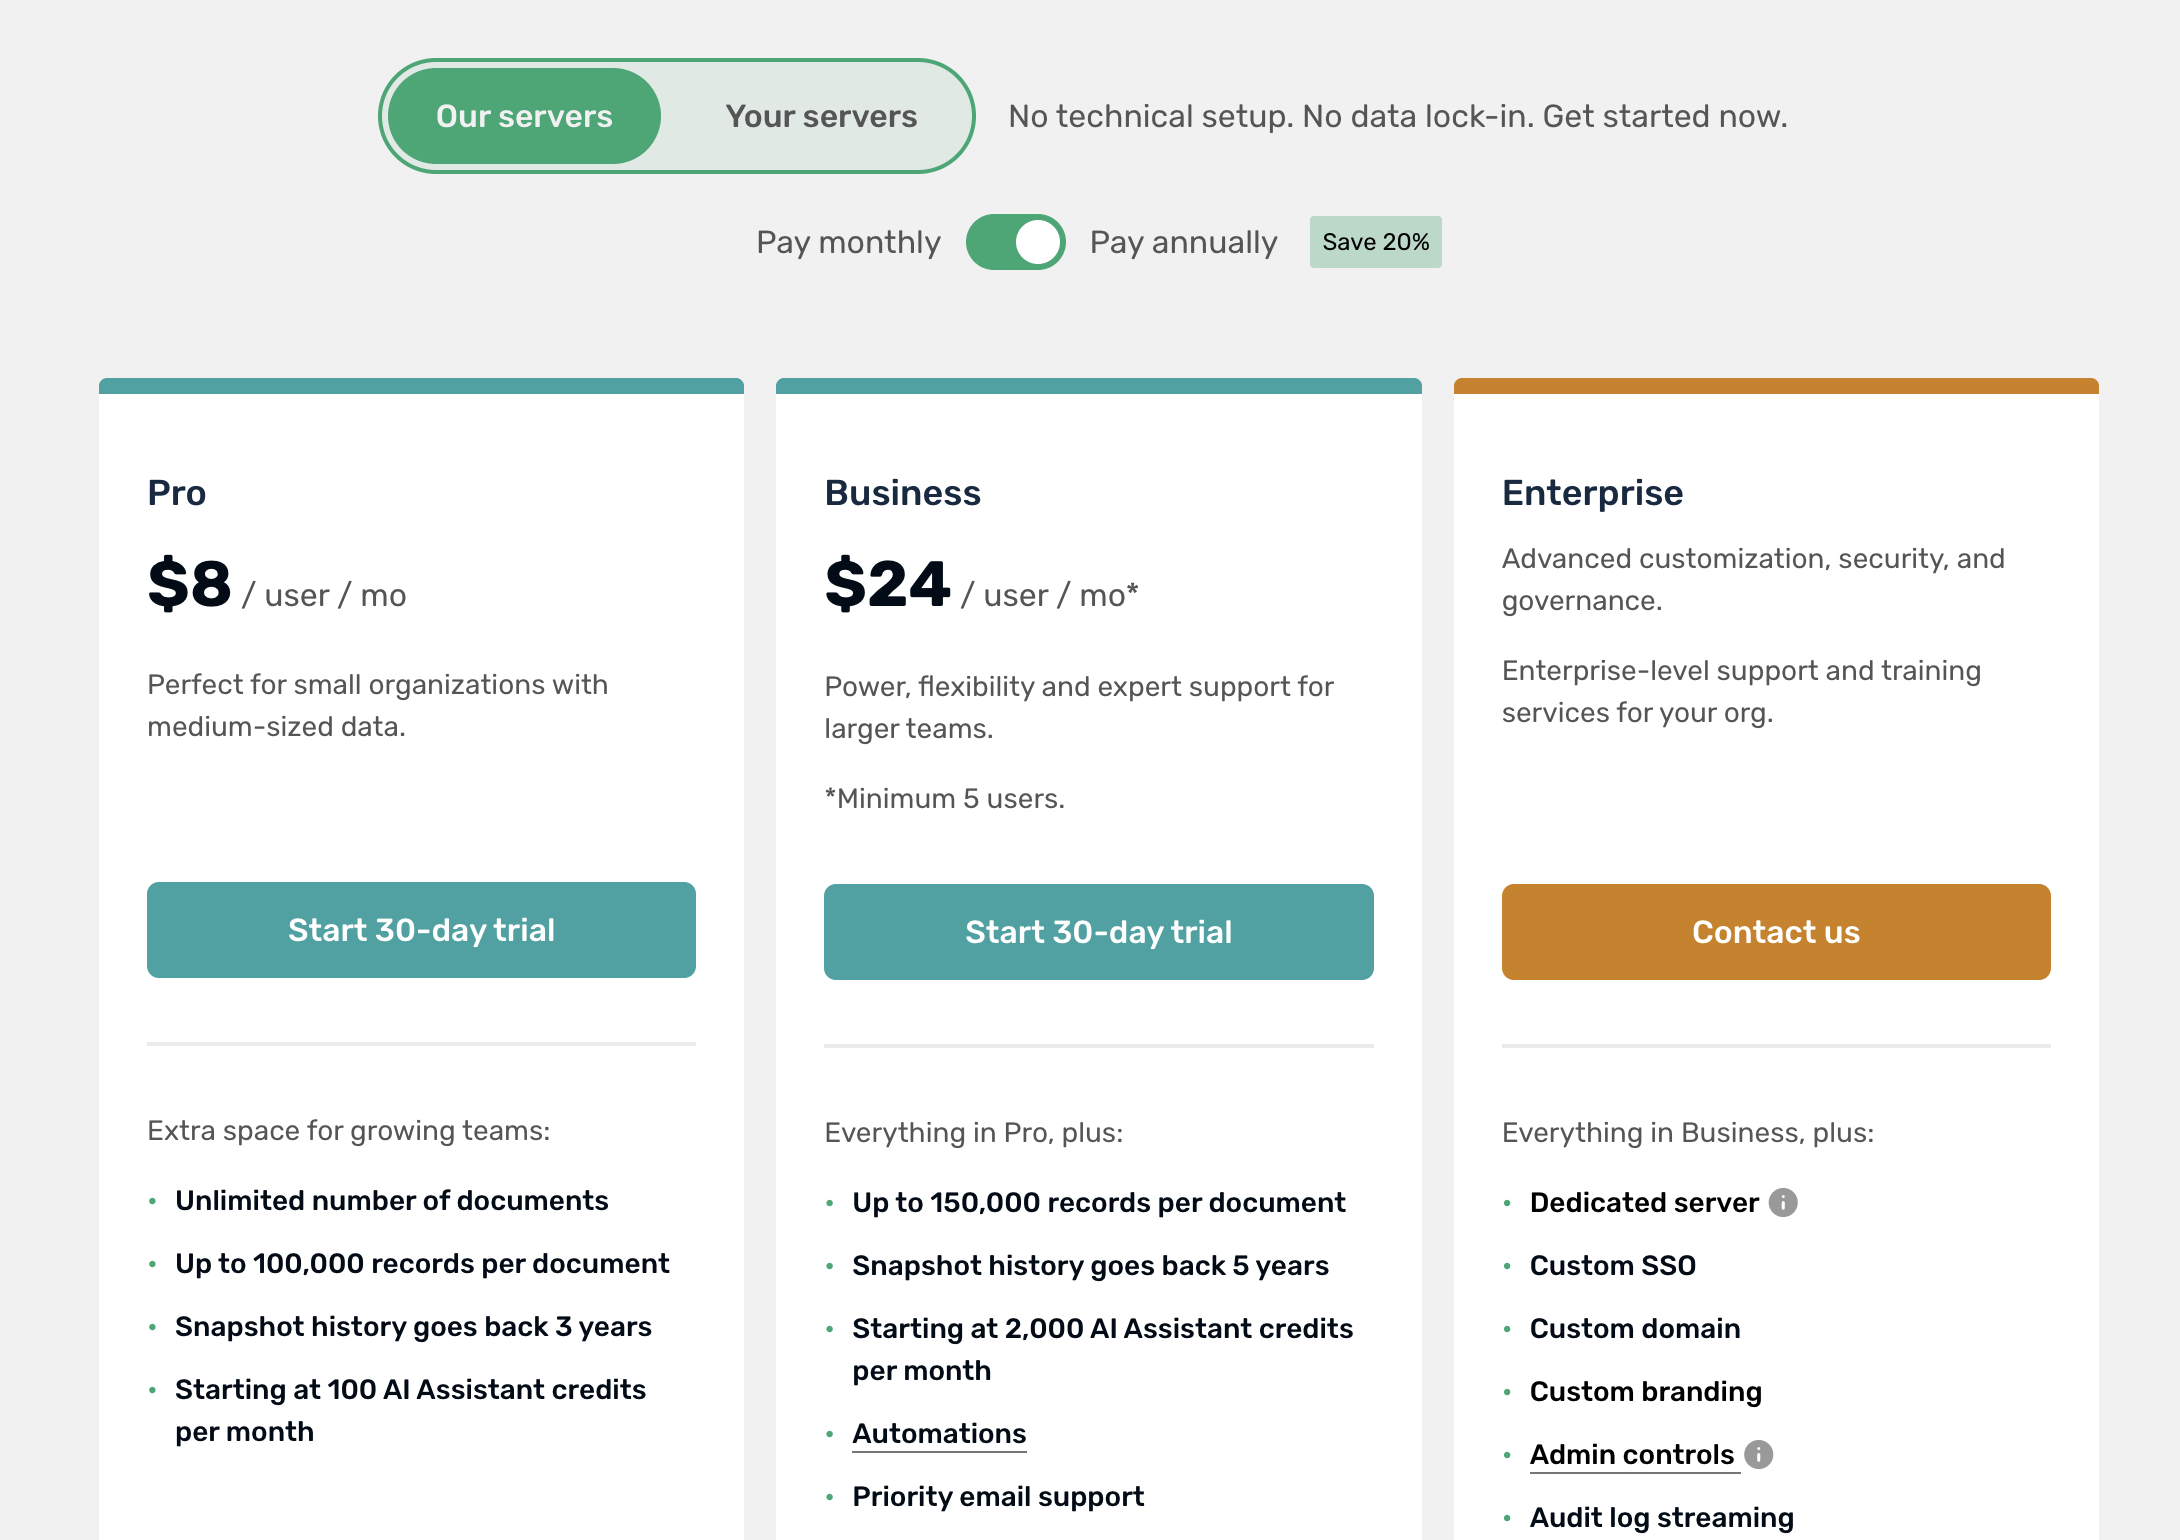
Task: Click the Dedicated server feature text
Action: click(x=1644, y=1202)
